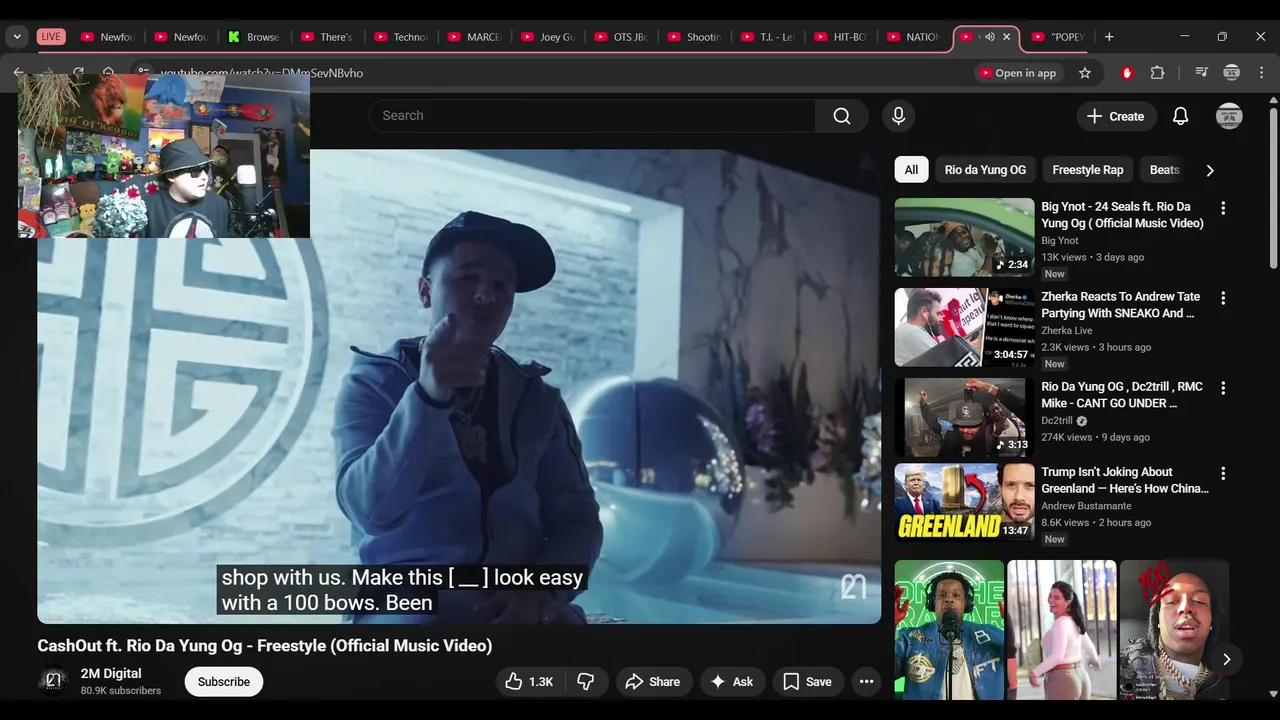Image resolution: width=1280 pixels, height=720 pixels.
Task: Open the GREENLAND video thumbnail
Action: [964, 502]
